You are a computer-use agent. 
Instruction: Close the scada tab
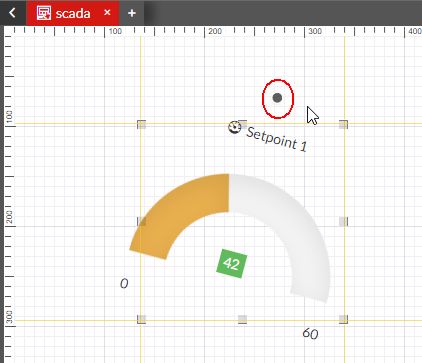[107, 12]
